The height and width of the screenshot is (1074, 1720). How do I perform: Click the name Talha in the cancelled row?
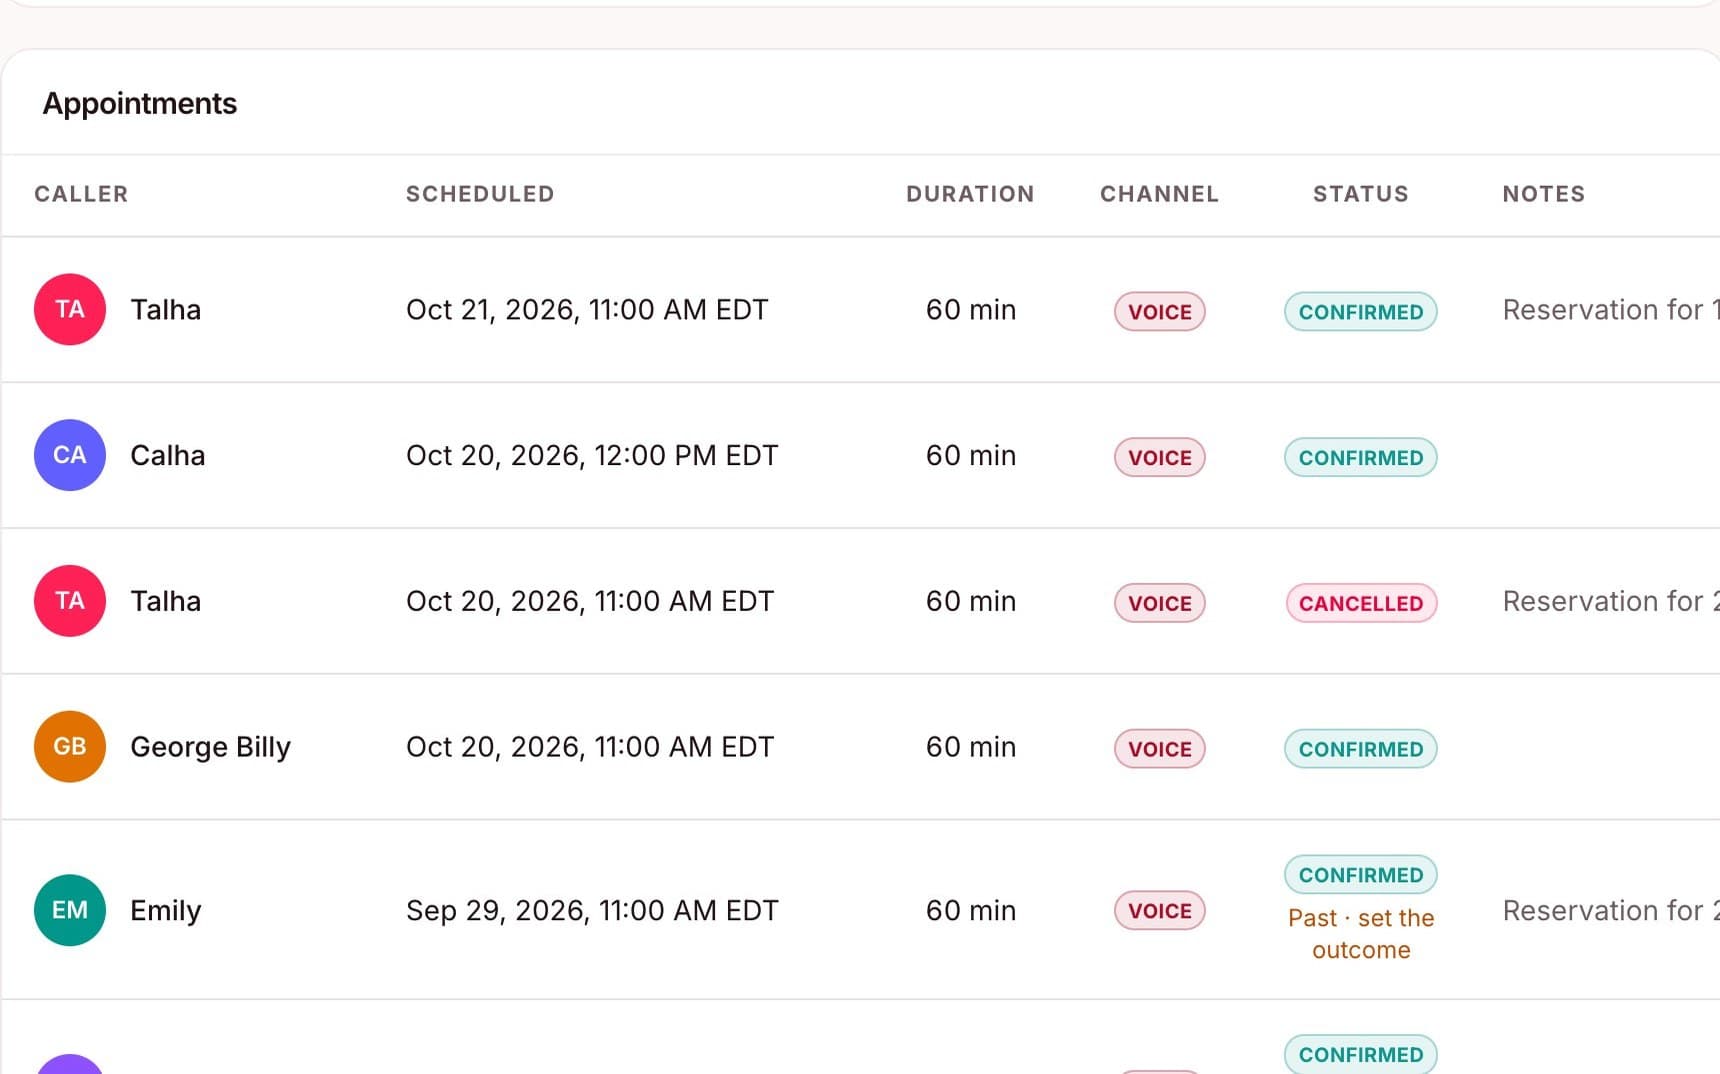tap(166, 601)
